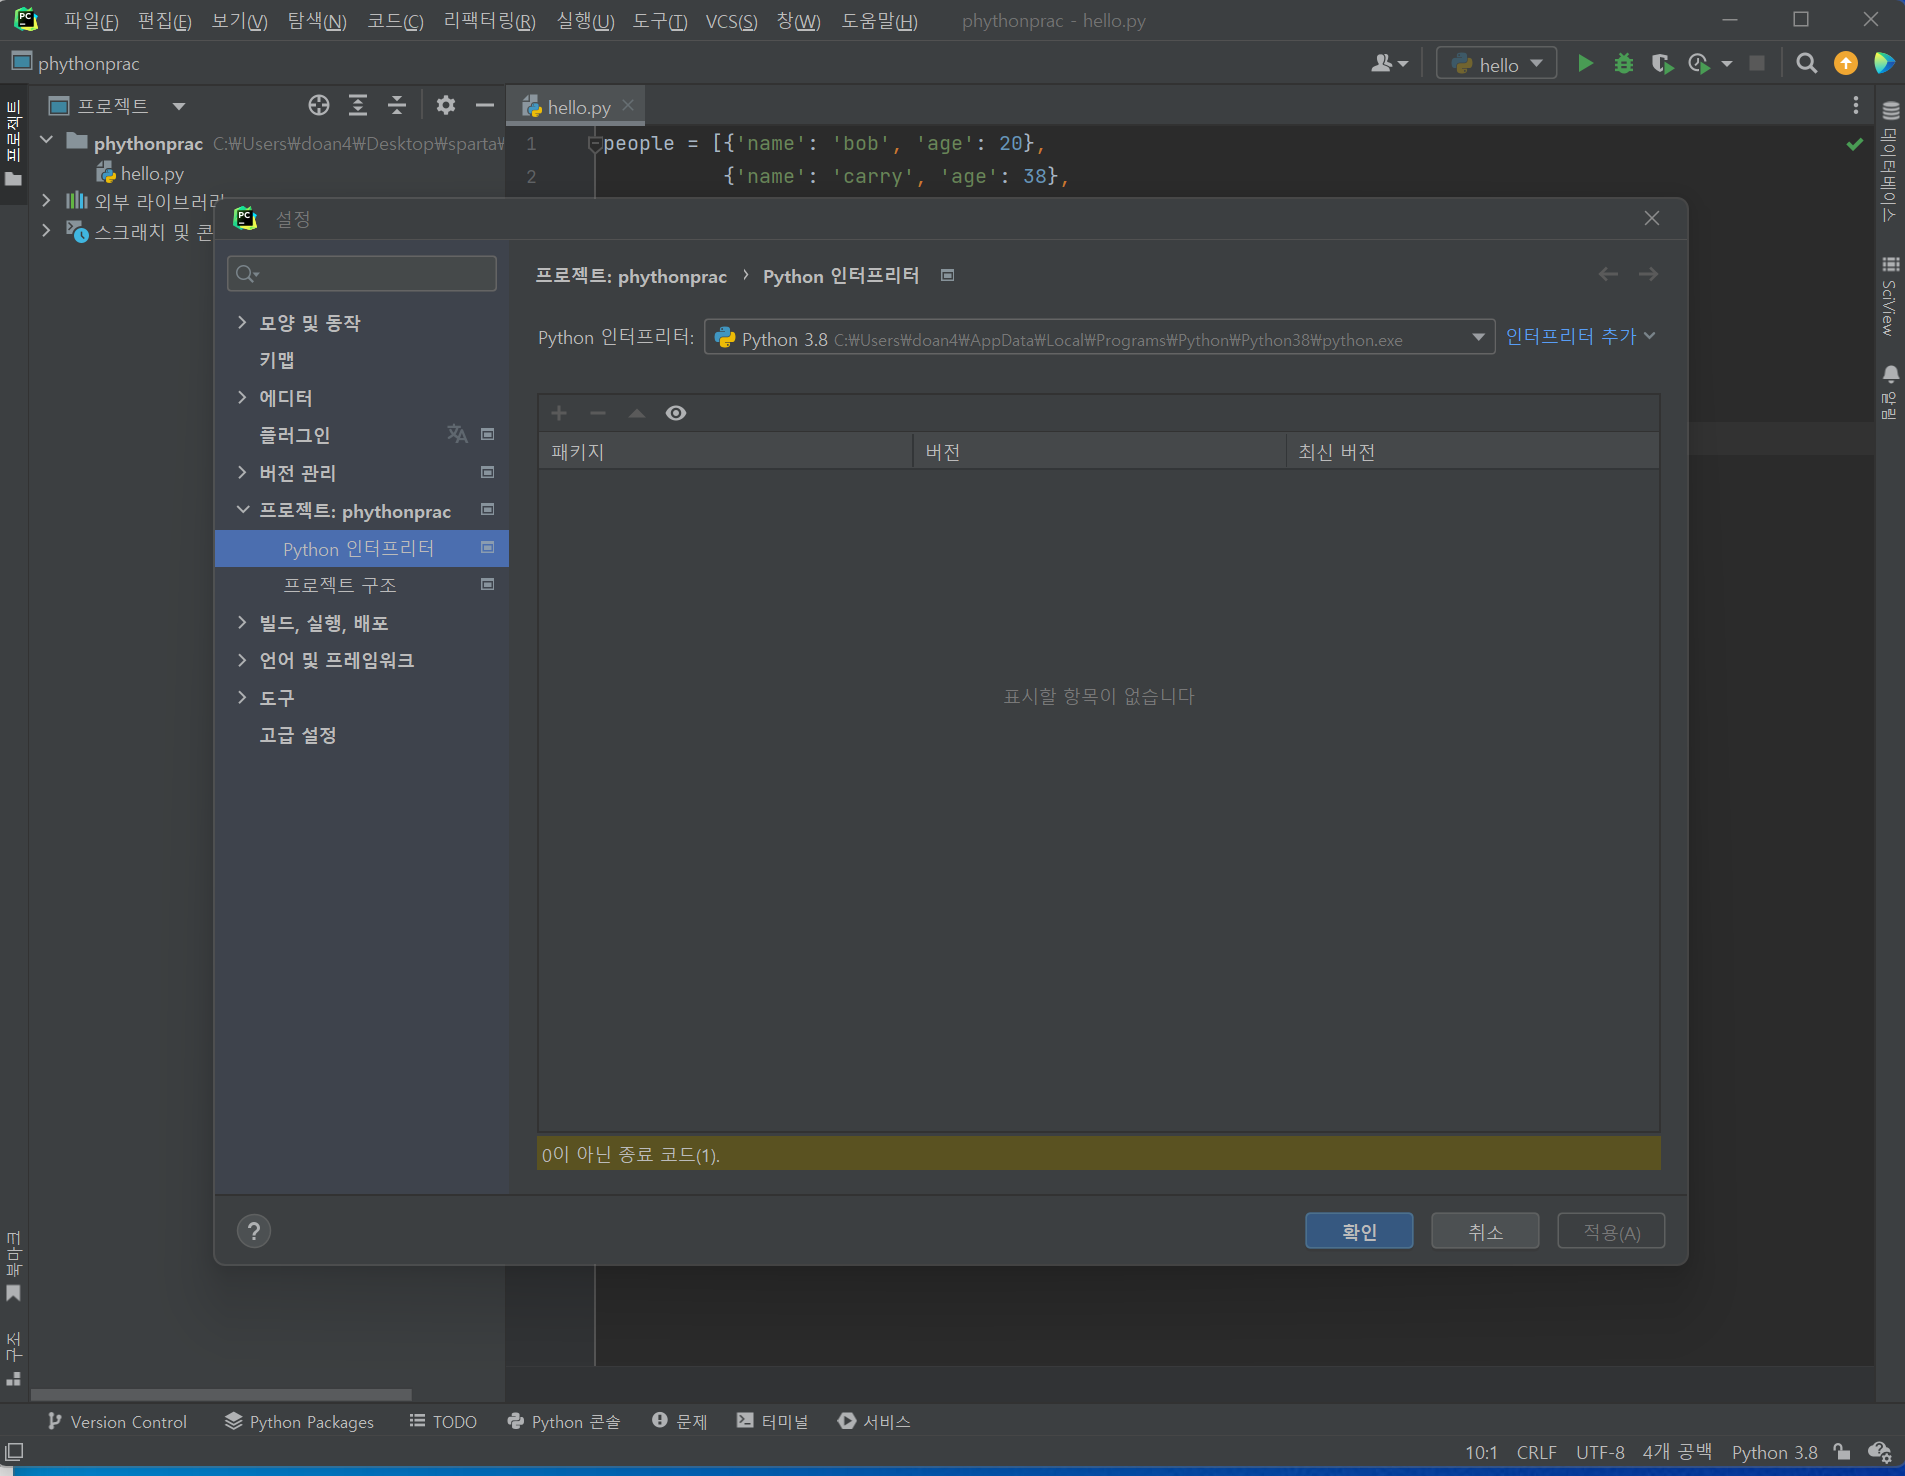
Task: Close the hello.py editor tab
Action: (x=628, y=105)
